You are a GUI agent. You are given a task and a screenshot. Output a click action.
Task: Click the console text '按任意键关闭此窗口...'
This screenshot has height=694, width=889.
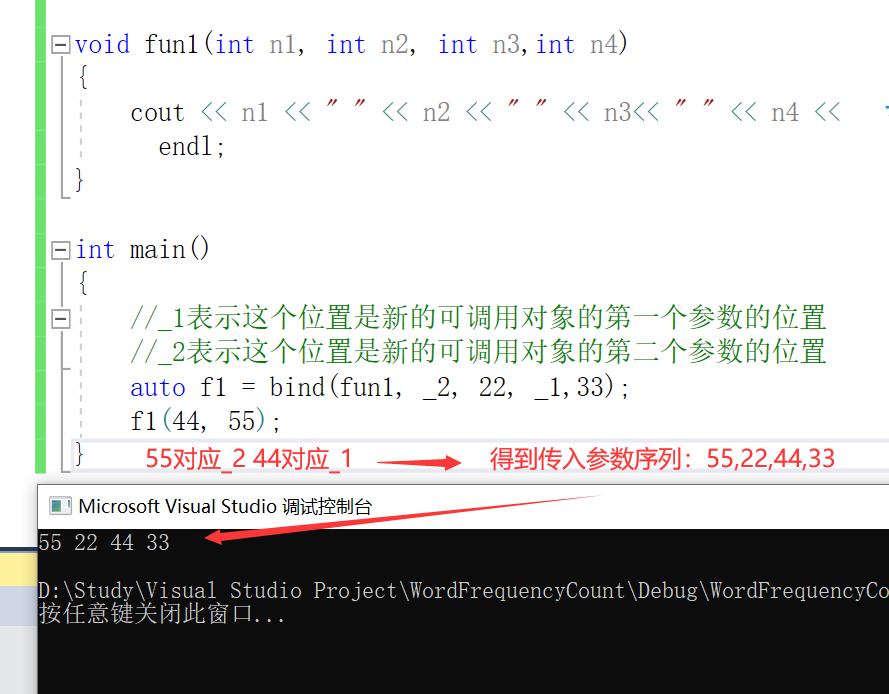(162, 614)
